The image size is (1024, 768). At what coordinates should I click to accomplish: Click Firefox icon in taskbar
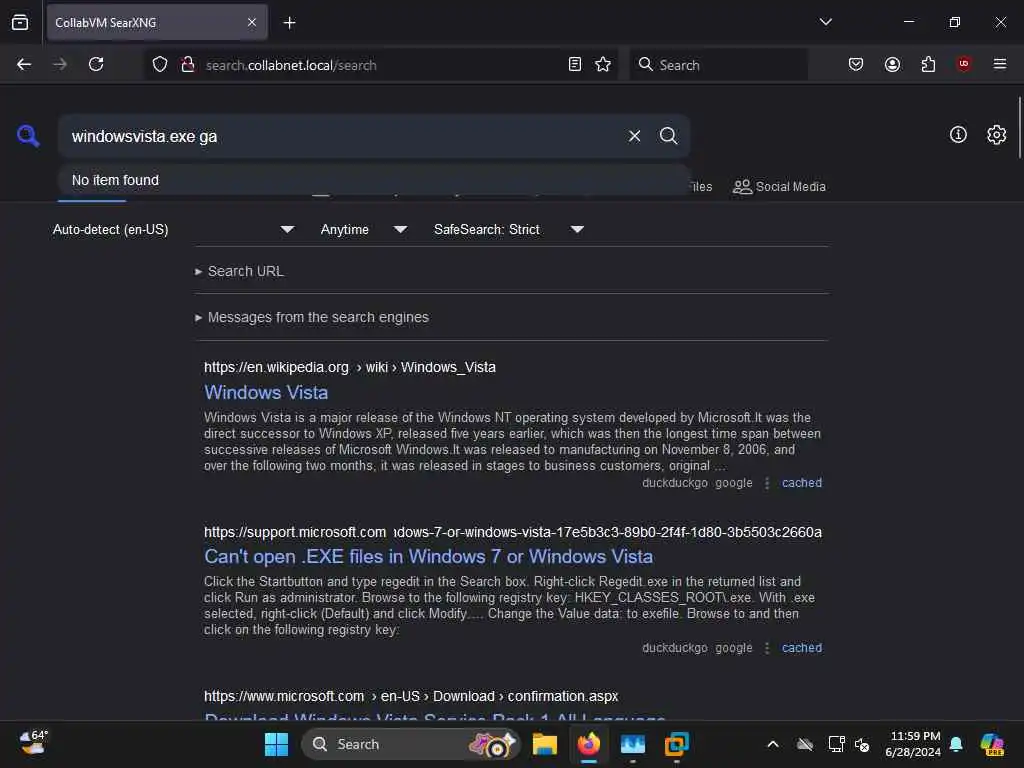pos(588,744)
